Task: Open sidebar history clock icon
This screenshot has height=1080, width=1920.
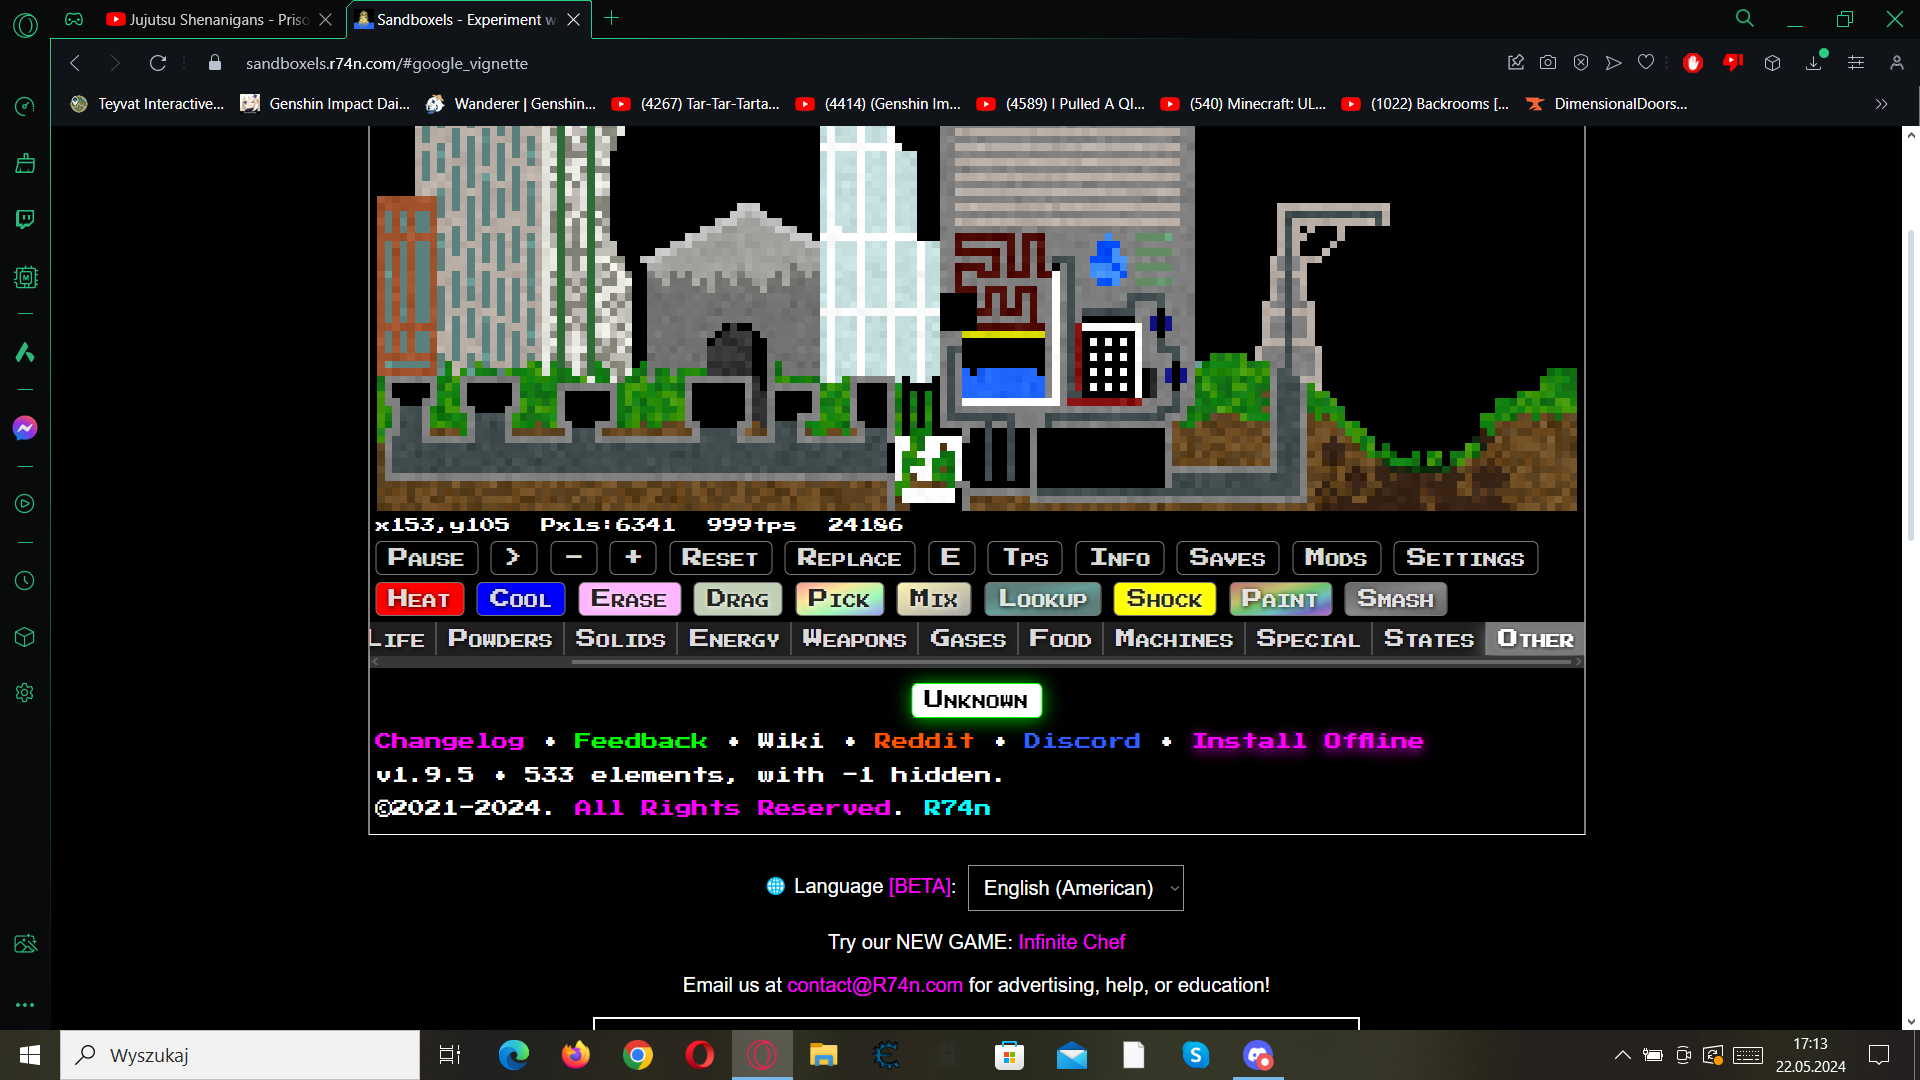Action: 25,581
